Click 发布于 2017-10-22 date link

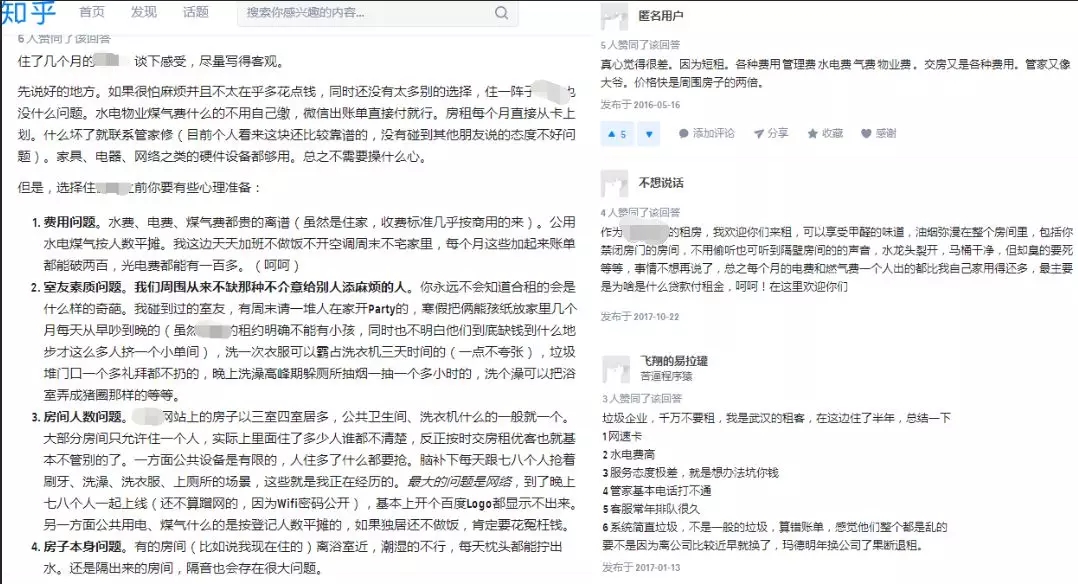pyautogui.click(x=639, y=316)
